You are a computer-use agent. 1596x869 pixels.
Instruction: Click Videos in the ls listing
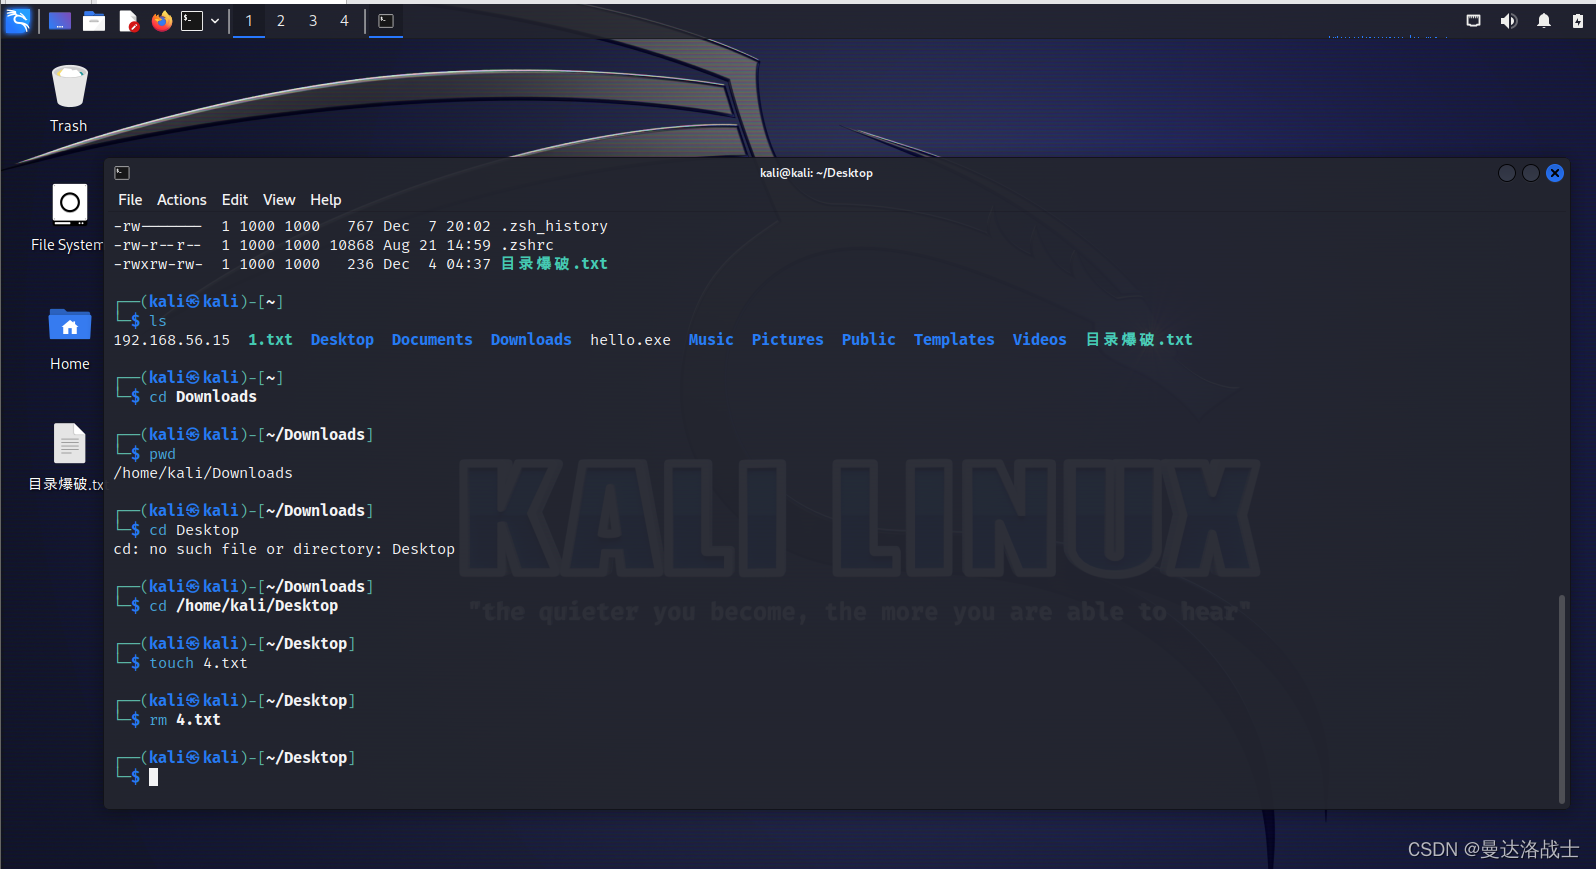(x=1039, y=340)
